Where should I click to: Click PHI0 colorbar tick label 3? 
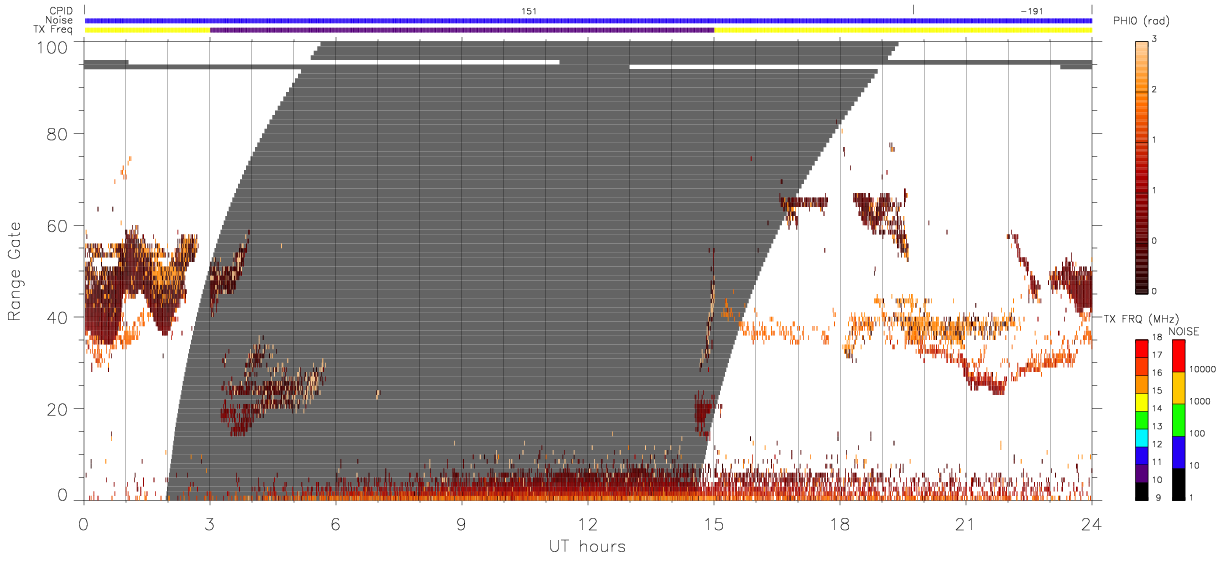tap(1156, 41)
